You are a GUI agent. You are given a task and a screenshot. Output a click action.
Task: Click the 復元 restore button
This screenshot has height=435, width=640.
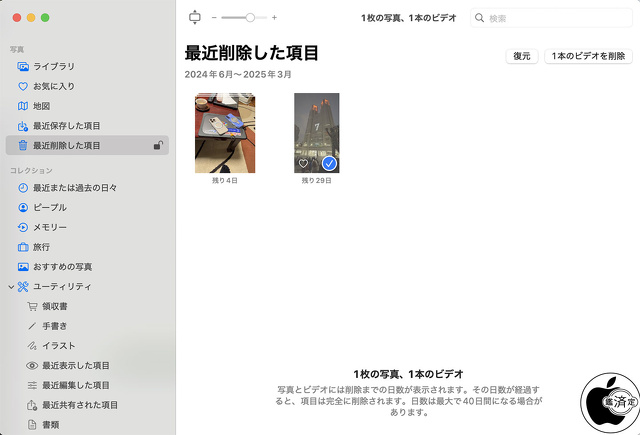point(521,57)
